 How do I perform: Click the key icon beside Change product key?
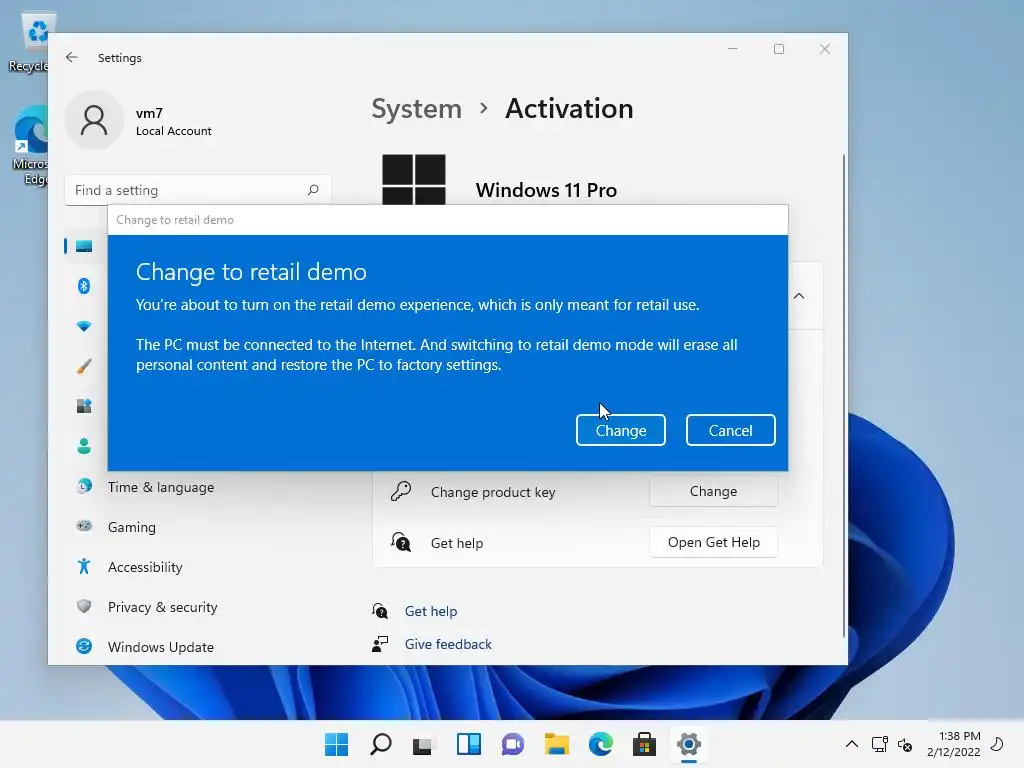(x=400, y=491)
